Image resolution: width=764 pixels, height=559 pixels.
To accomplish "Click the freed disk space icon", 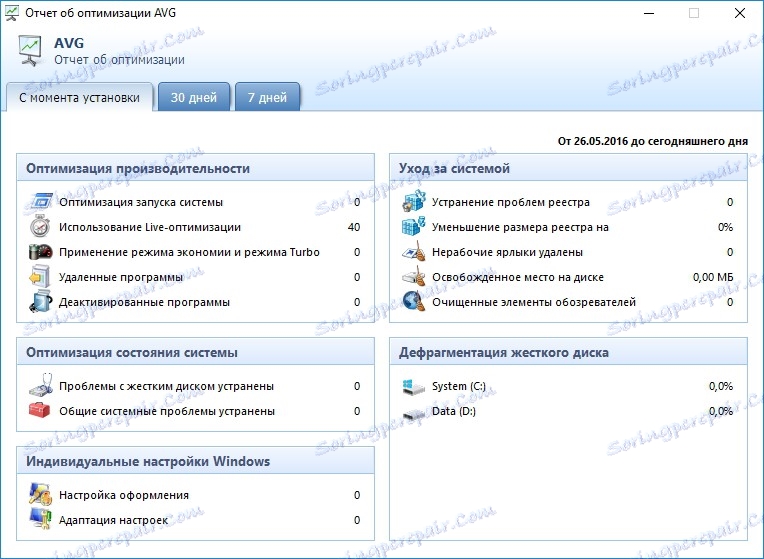I will pos(414,277).
